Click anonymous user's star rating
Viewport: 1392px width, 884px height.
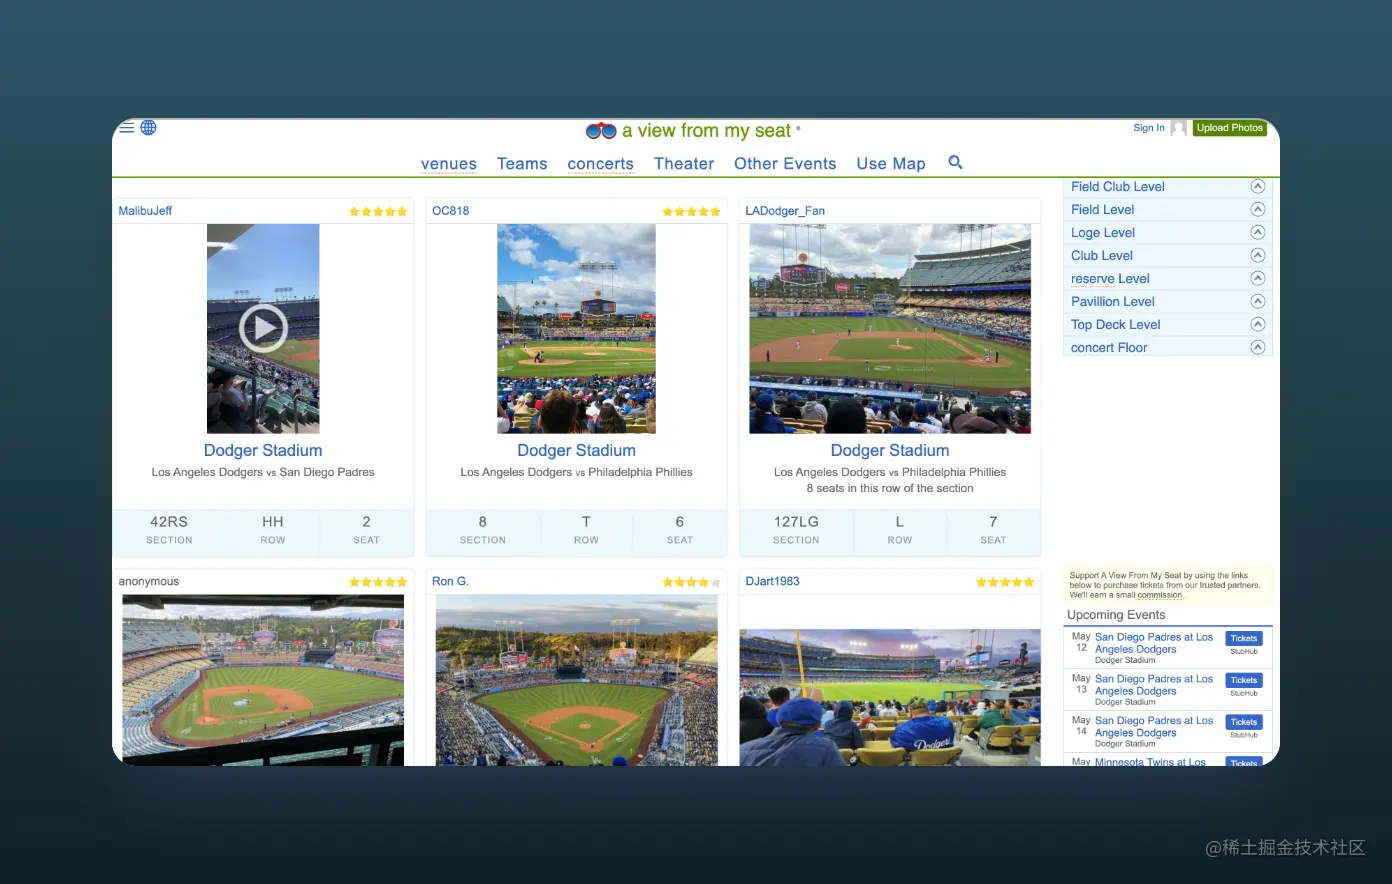378,582
